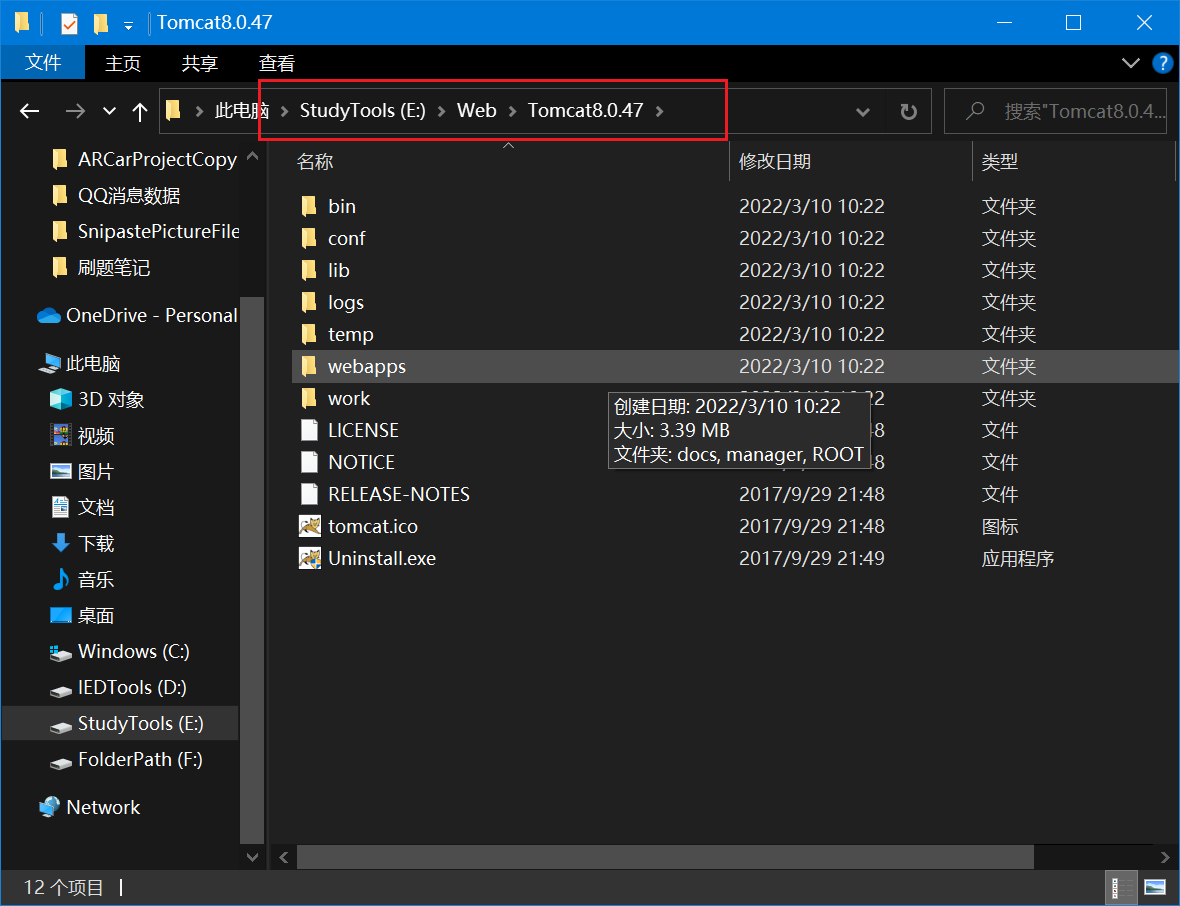Switch to large icons view layout
Screen dimensions: 1180x906
[x=1155, y=888]
